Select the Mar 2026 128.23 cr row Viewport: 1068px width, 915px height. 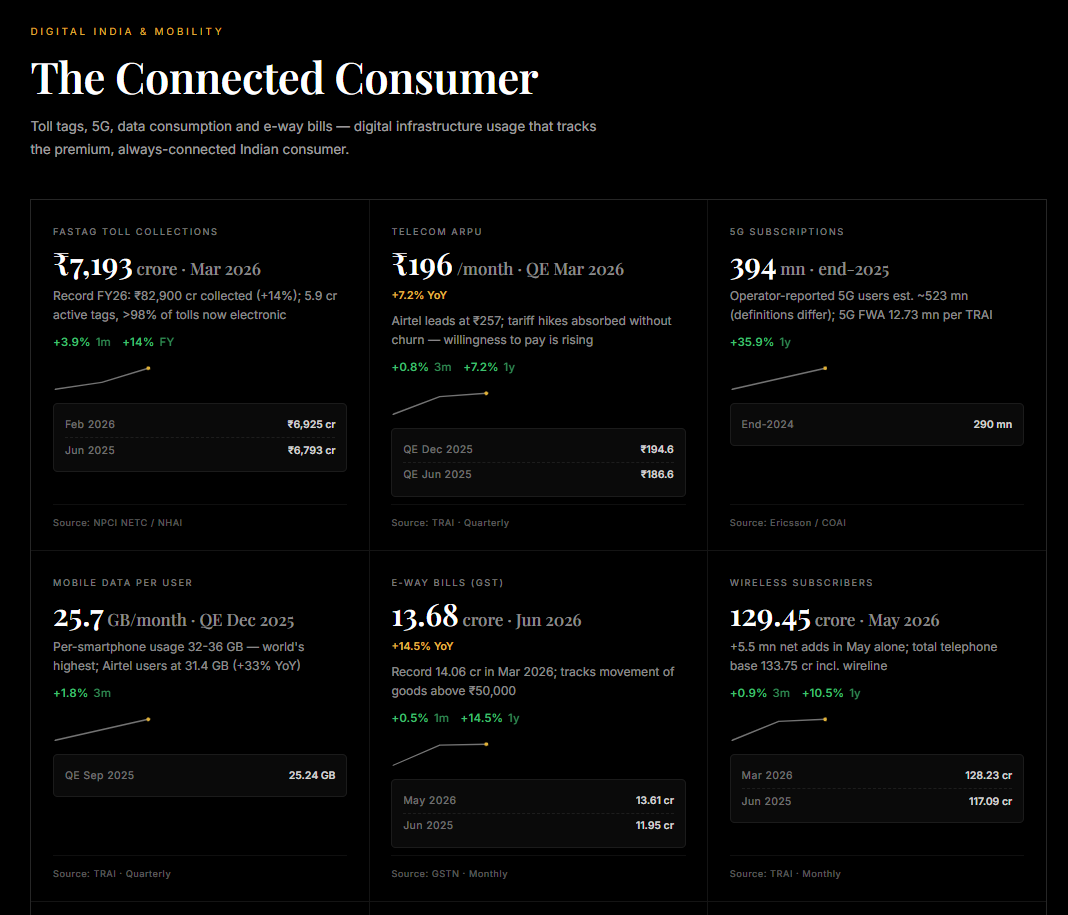coord(877,775)
